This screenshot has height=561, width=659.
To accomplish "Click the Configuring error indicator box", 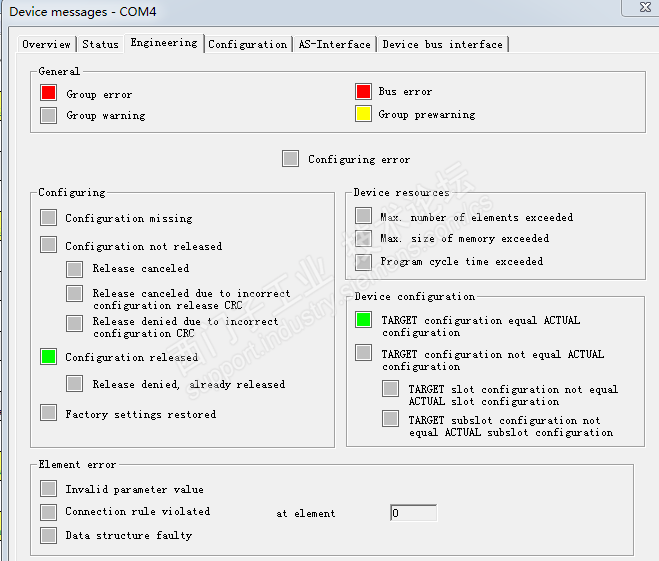I will pyautogui.click(x=290, y=158).
